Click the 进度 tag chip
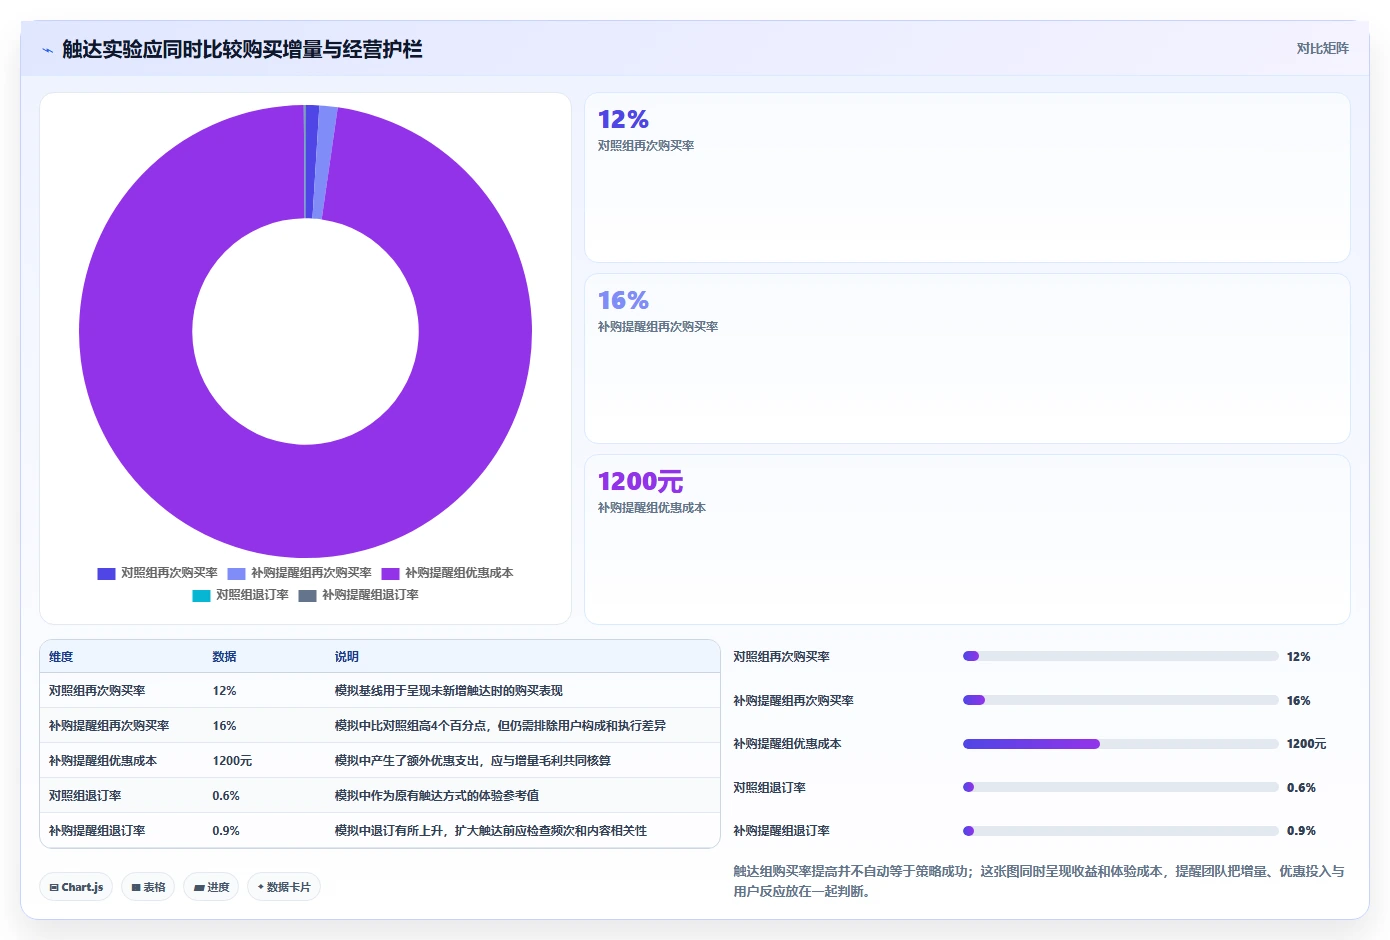Image resolution: width=1390 pixels, height=940 pixels. [x=211, y=887]
